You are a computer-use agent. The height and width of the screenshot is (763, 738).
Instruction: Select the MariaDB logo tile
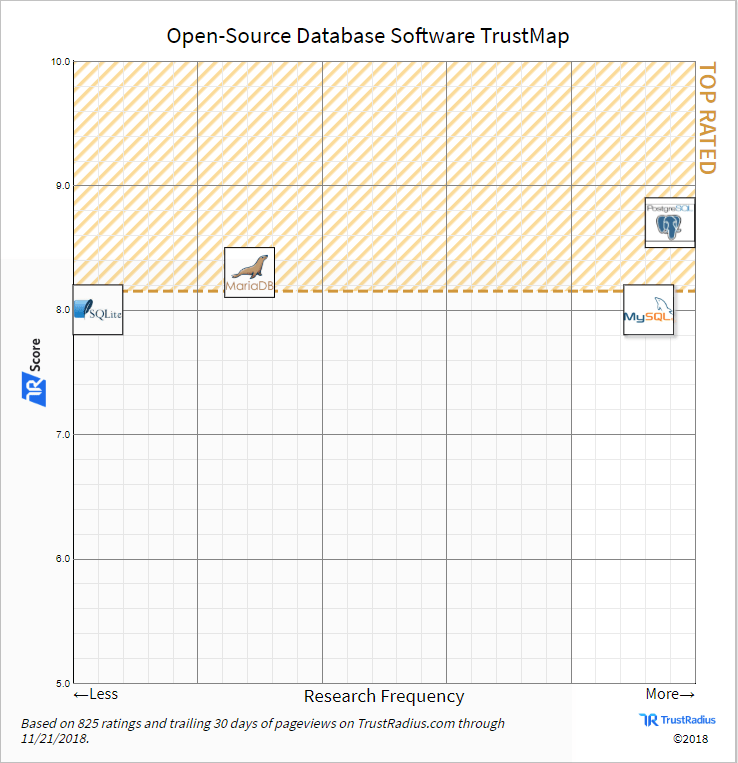tap(250, 272)
